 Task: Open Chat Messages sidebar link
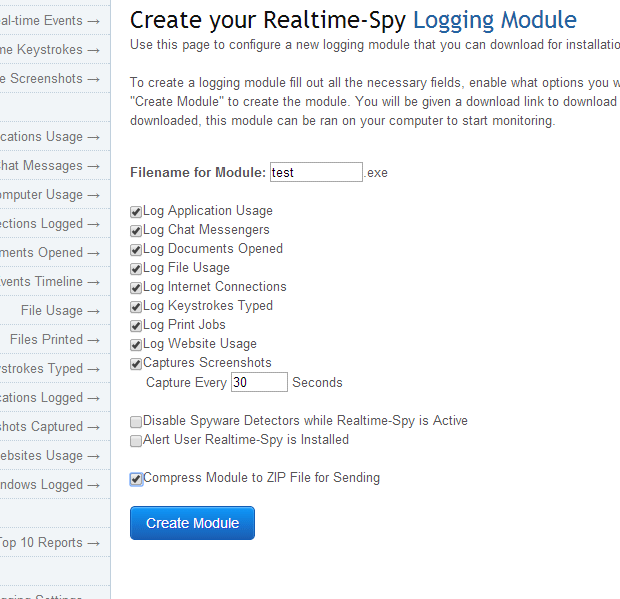coord(50,166)
